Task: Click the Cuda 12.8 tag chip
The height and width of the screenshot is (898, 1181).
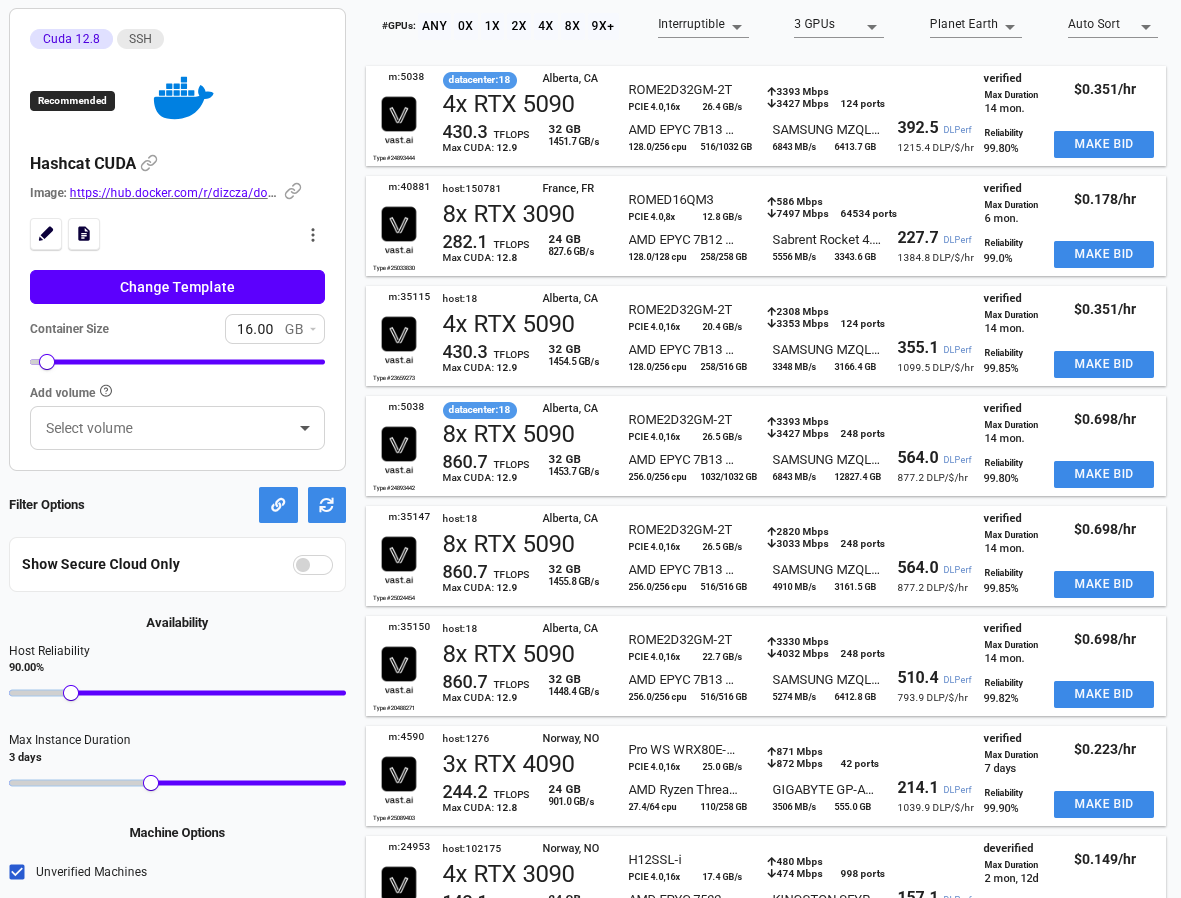Action: [72, 38]
